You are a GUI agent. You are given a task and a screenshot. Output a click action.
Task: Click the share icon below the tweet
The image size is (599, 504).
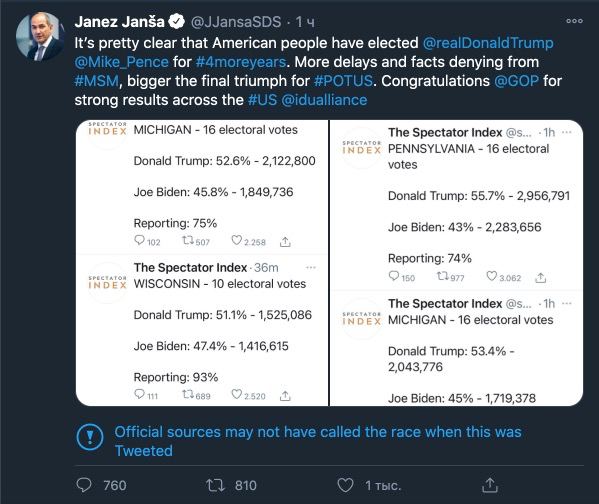pyautogui.click(x=490, y=485)
